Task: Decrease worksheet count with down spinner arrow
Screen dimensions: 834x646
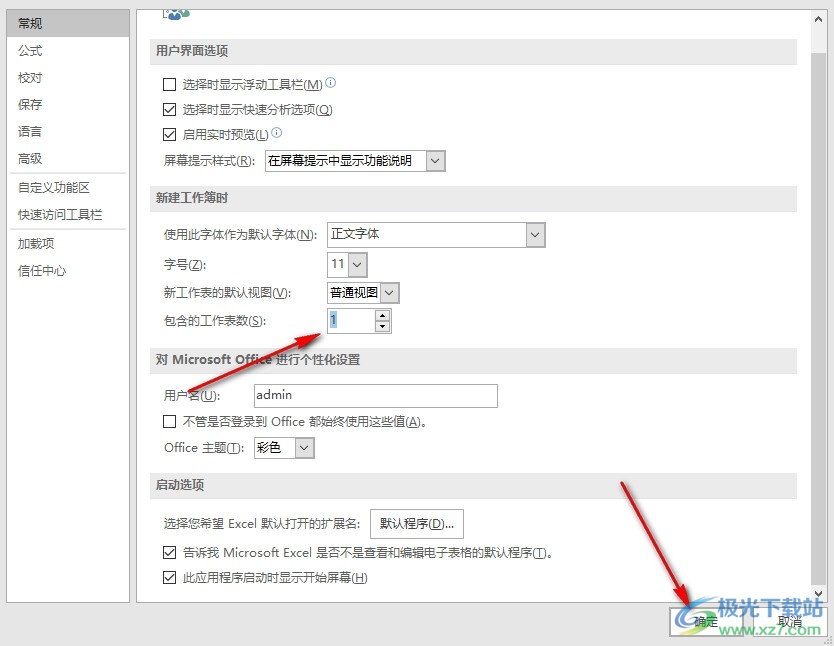Action: pos(382,326)
